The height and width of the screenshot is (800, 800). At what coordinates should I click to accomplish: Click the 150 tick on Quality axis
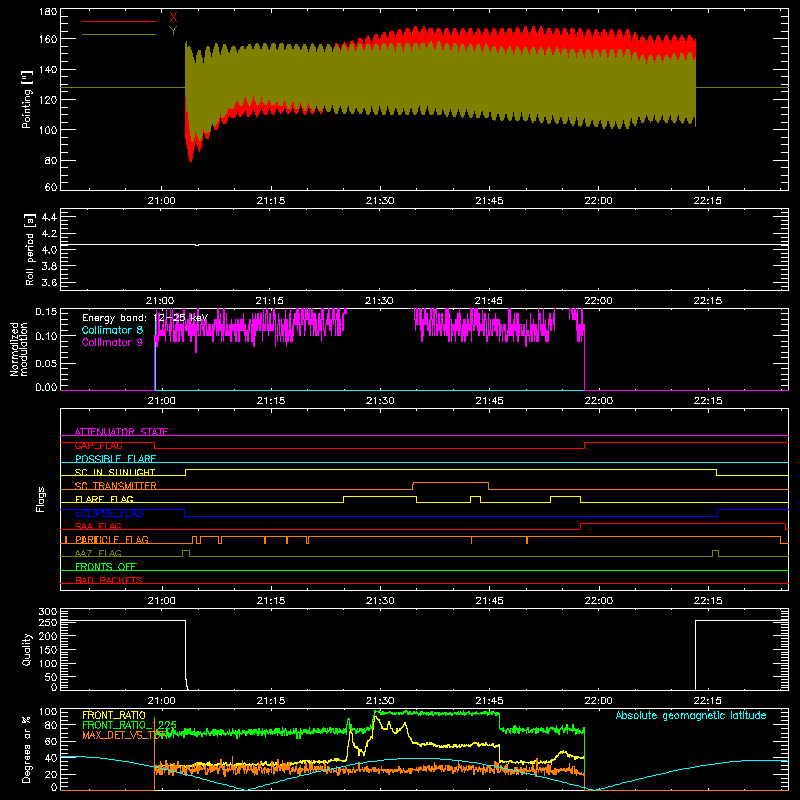coord(48,650)
